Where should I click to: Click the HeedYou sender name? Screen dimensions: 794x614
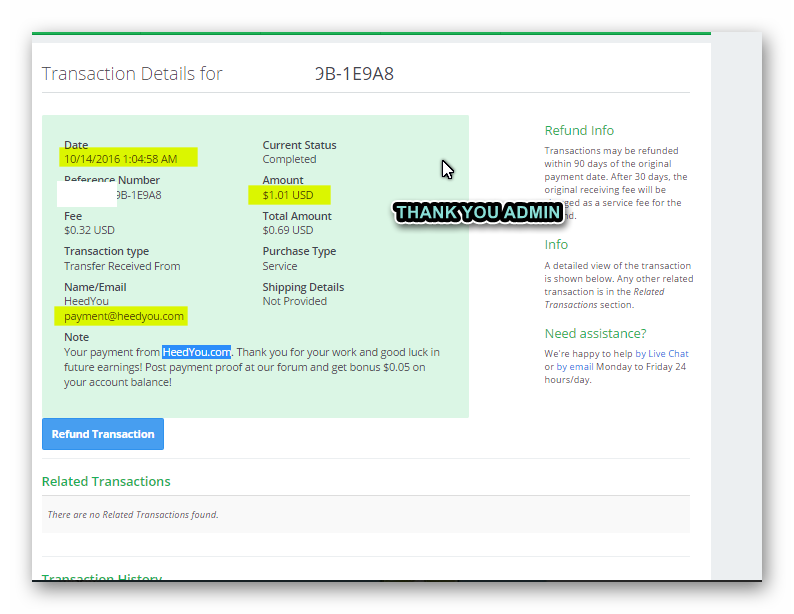click(x=86, y=301)
